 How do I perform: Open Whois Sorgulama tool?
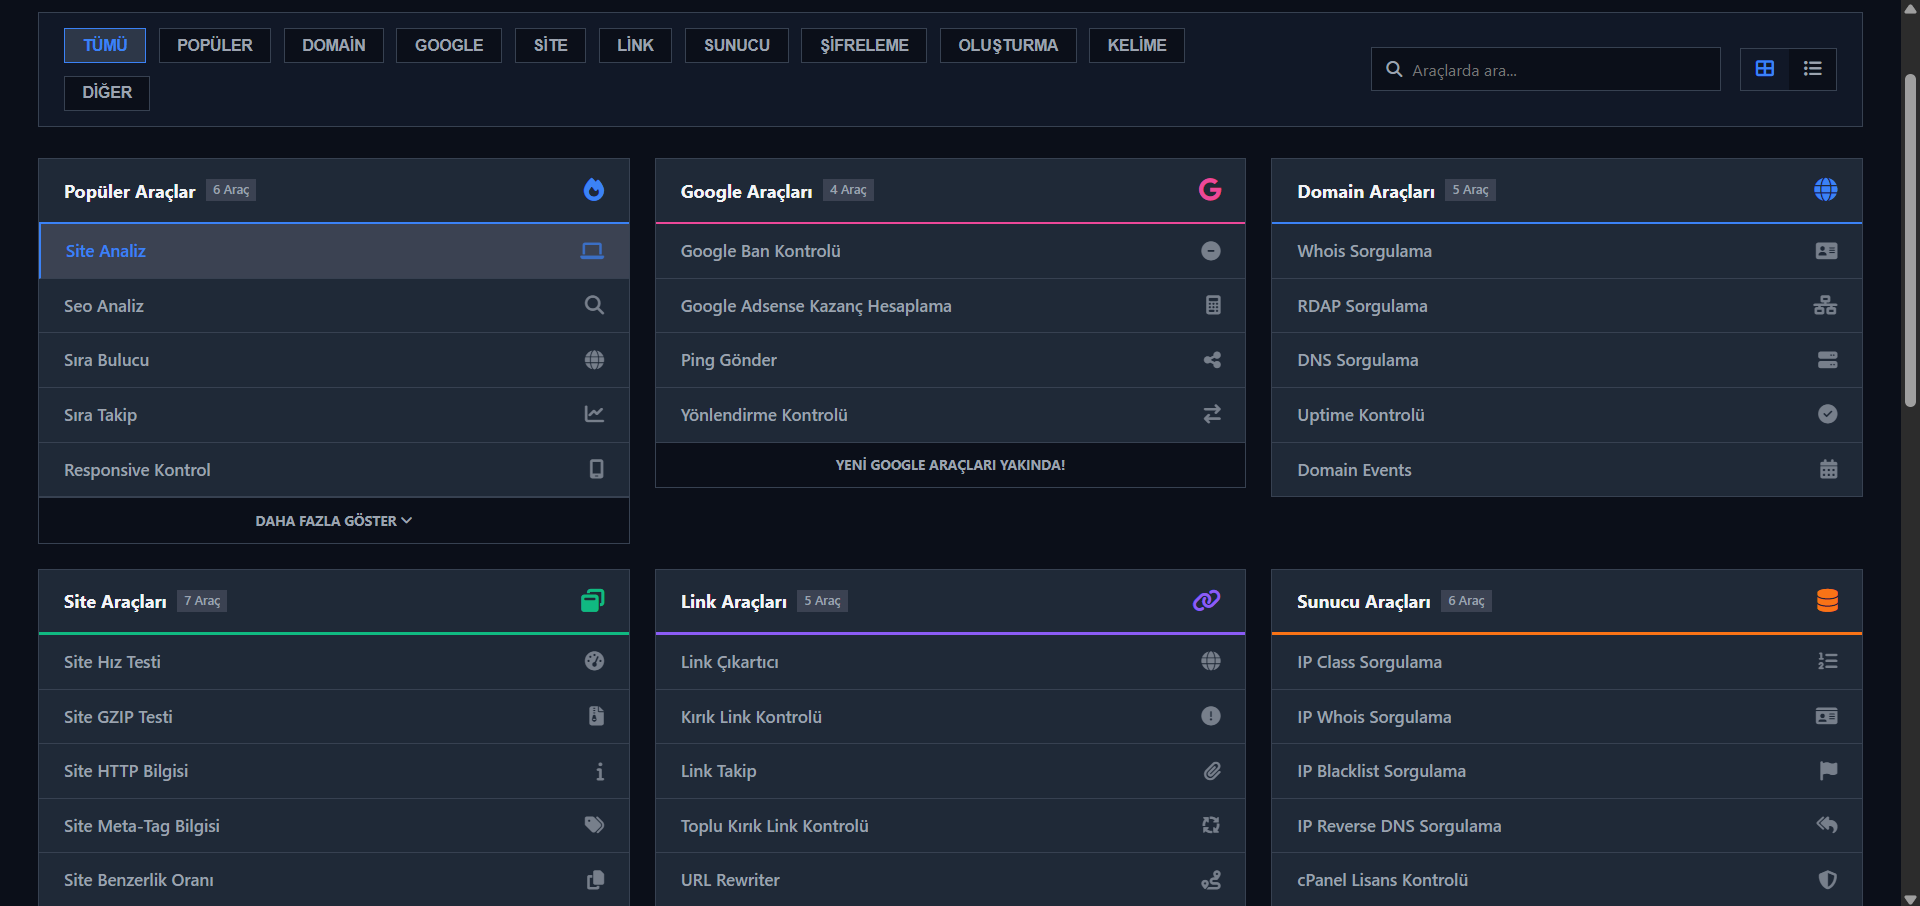[1567, 251]
